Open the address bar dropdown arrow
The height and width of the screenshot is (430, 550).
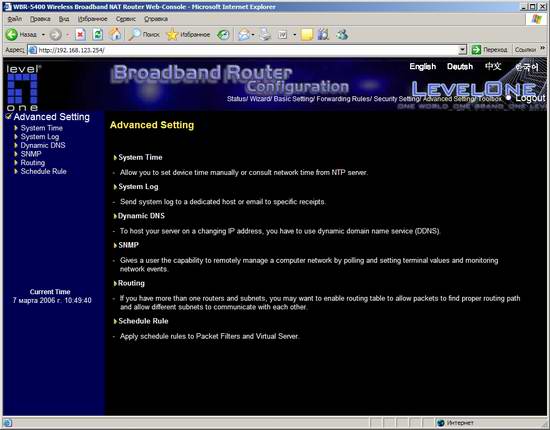(x=463, y=50)
